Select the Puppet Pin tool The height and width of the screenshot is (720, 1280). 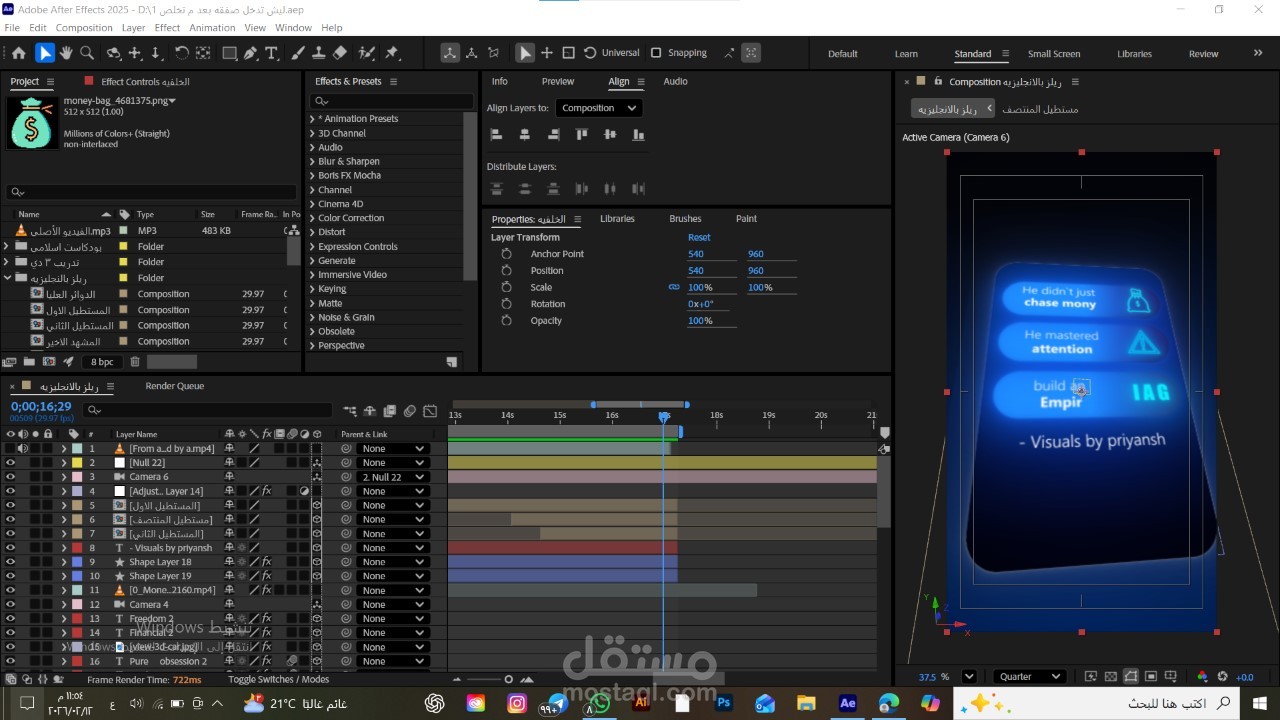point(392,53)
